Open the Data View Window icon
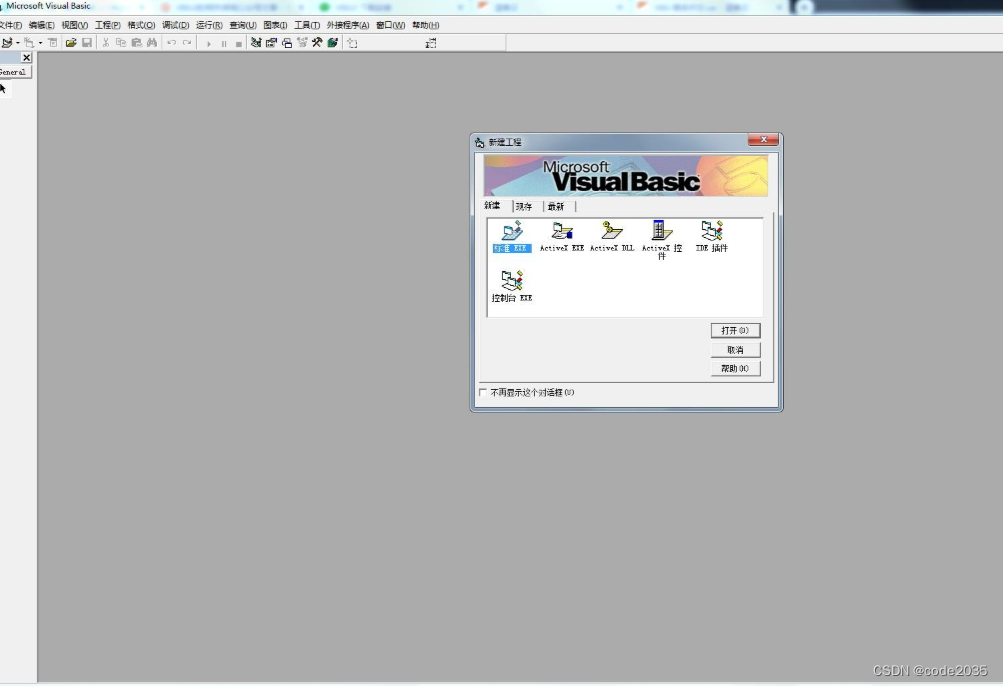 point(333,43)
